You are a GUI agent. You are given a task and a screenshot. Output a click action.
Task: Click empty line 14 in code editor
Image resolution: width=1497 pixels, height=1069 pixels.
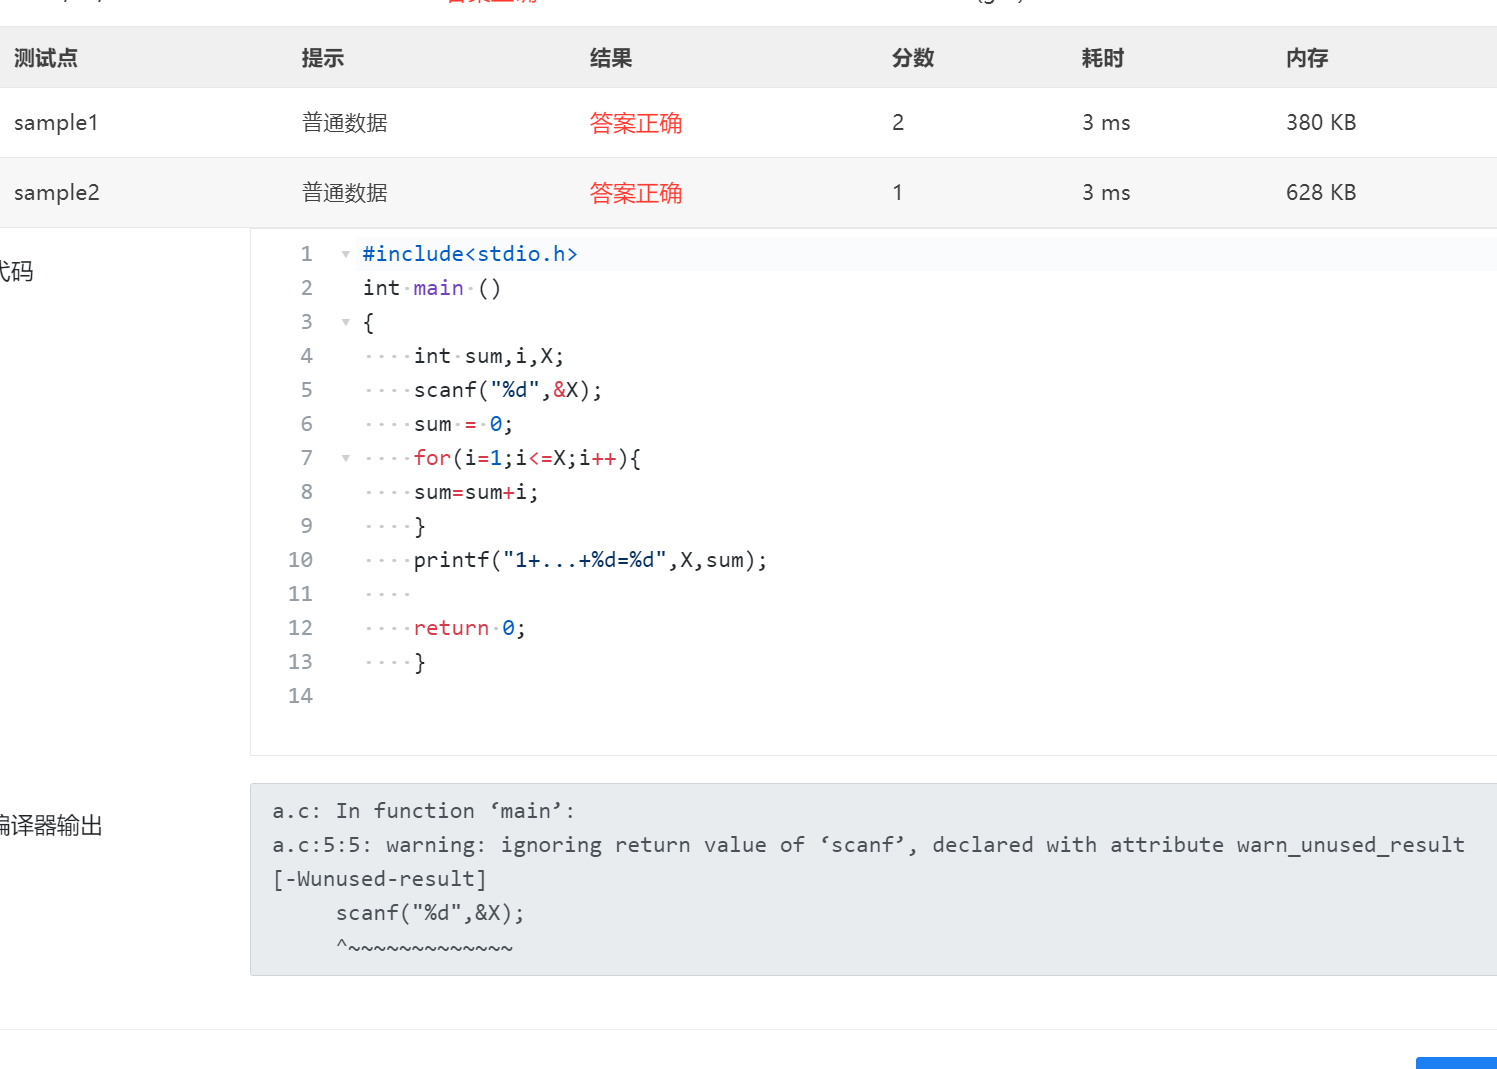600,696
